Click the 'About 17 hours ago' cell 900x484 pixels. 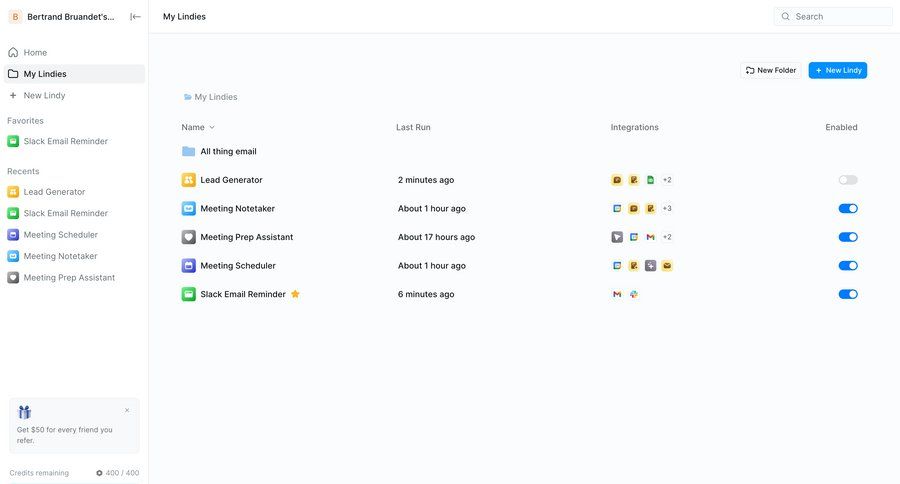tap(436, 237)
